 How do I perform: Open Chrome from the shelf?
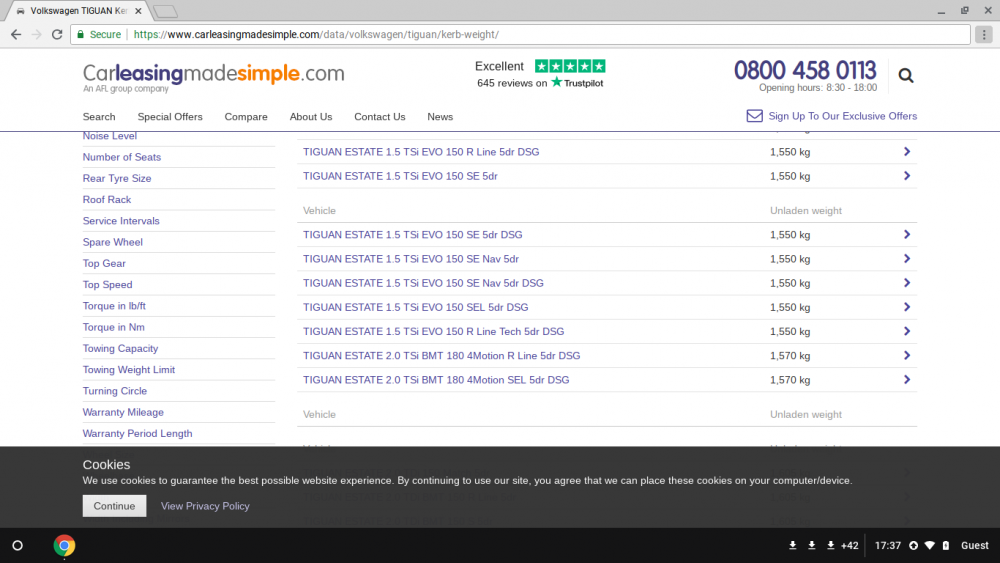(64, 545)
